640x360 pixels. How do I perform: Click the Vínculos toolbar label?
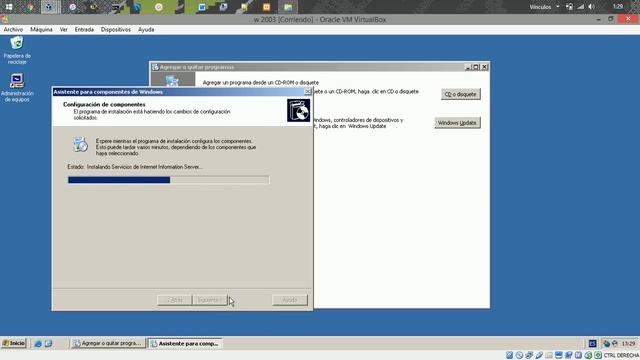pos(540,7)
